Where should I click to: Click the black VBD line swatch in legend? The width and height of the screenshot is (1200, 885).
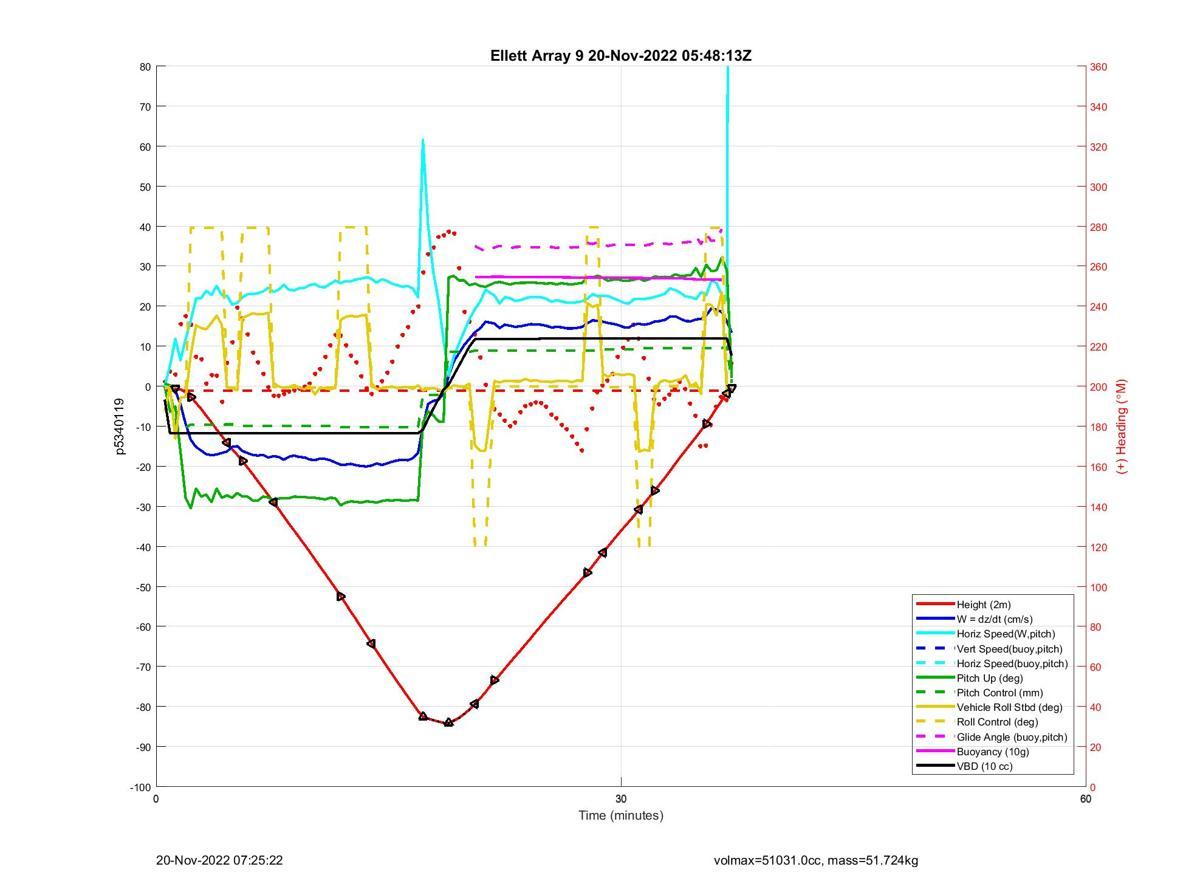click(934, 766)
